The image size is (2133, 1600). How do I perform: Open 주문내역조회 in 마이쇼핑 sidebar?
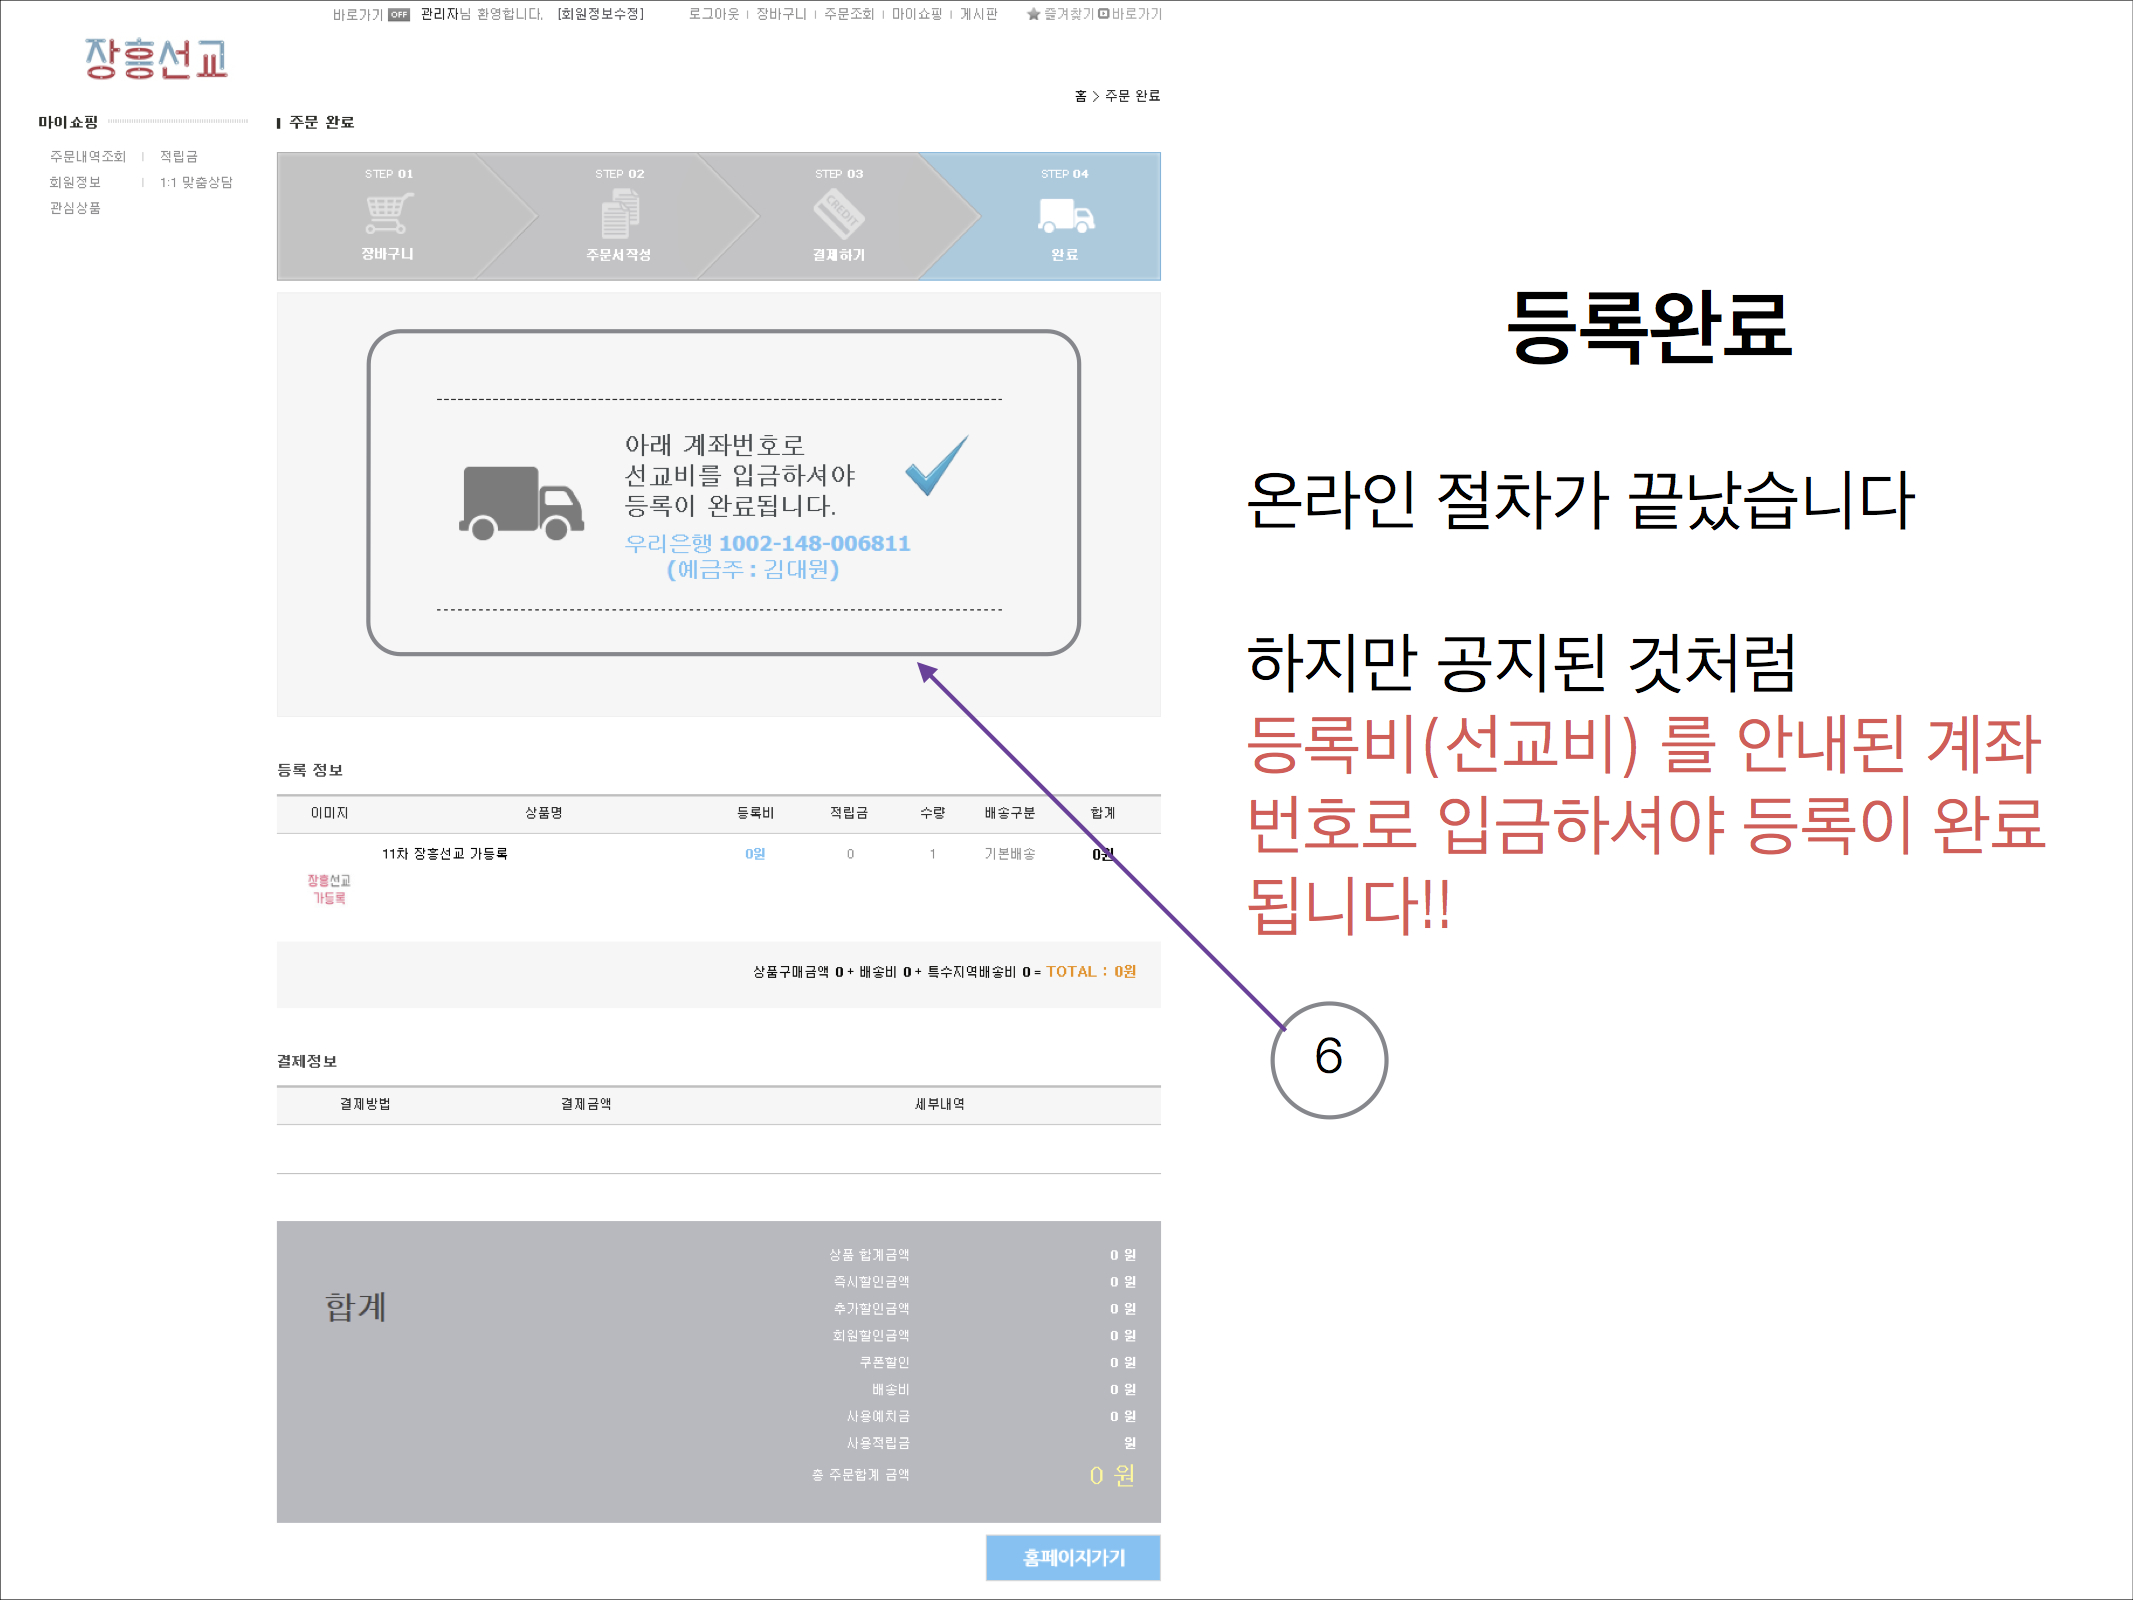point(88,156)
